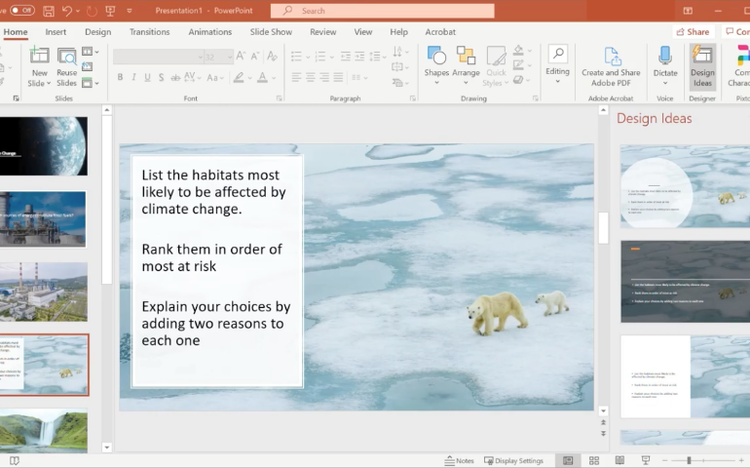Screen dimensions: 750x468
Task: Switch to Slide Sorter view
Action: coord(593,461)
